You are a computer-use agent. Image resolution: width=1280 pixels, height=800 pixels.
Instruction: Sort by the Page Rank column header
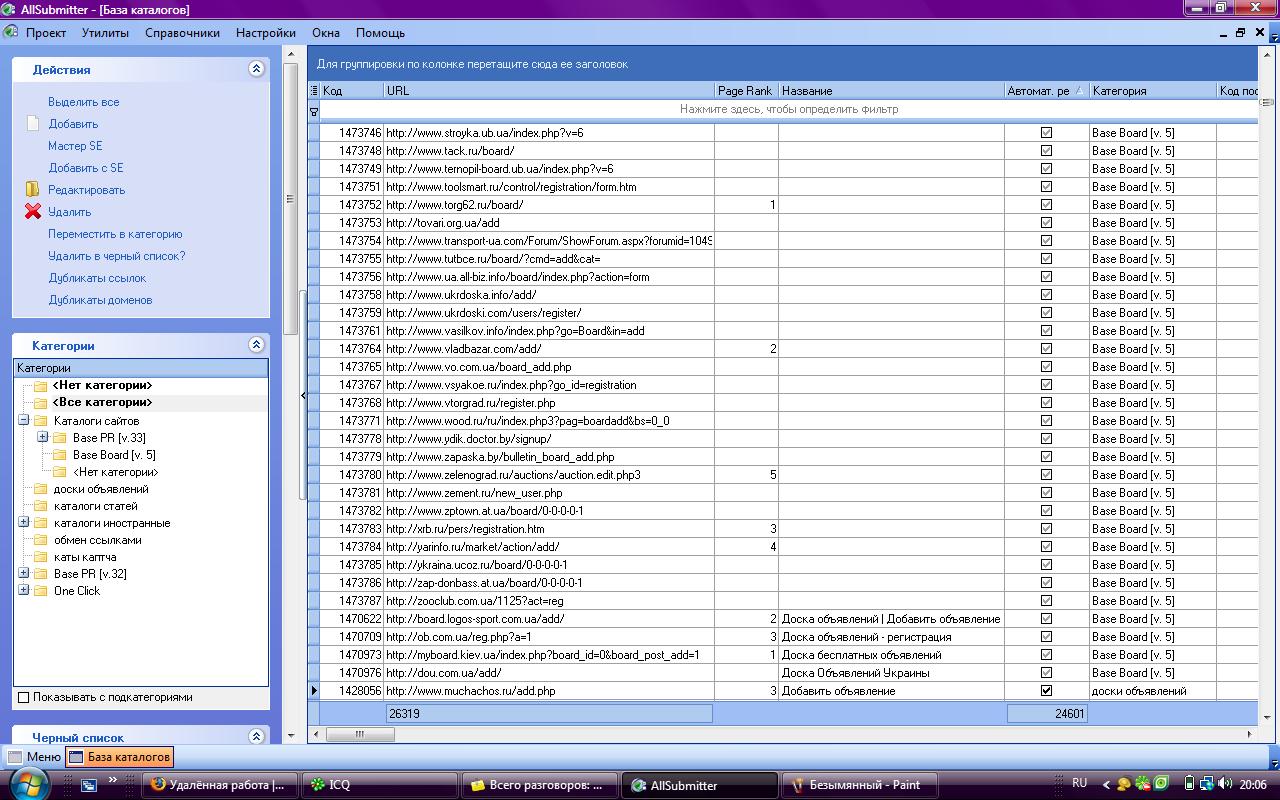[x=745, y=91]
